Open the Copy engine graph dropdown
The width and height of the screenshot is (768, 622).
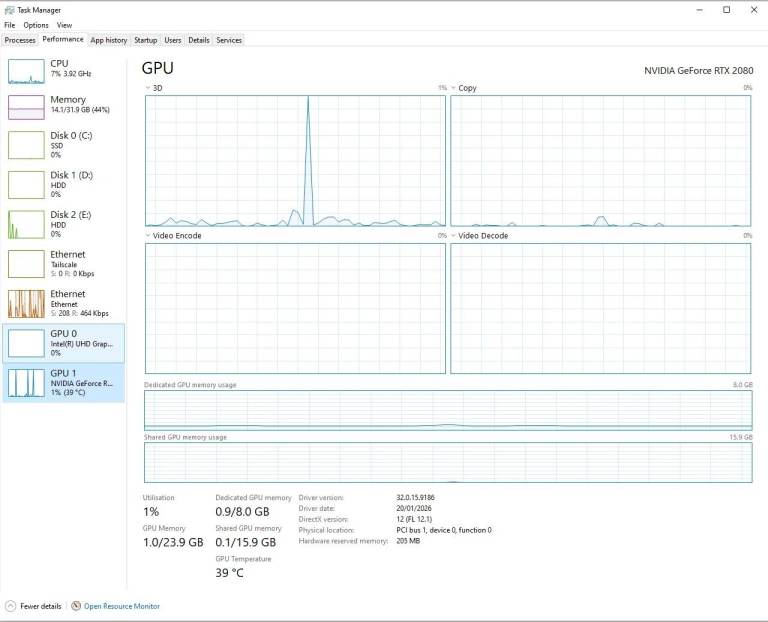pyautogui.click(x=454, y=88)
